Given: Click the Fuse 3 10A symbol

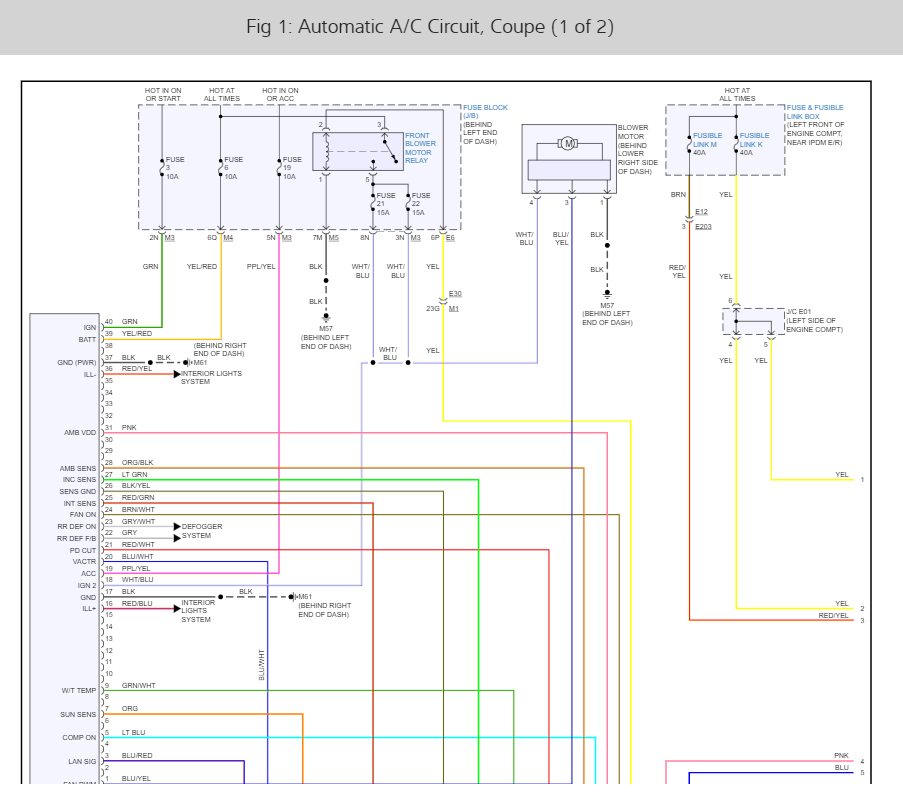Looking at the screenshot, I should pyautogui.click(x=162, y=168).
